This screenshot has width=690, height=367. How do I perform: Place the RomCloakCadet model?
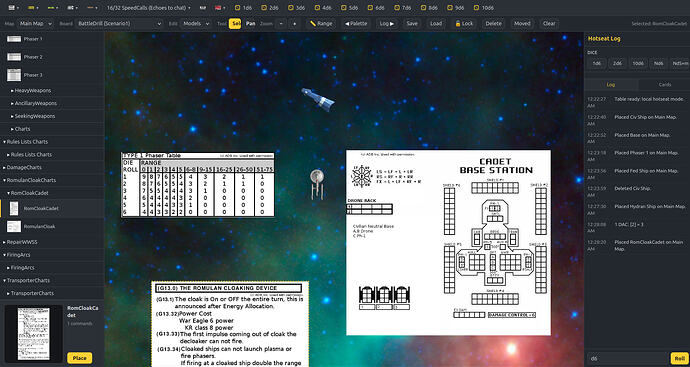(x=80, y=358)
